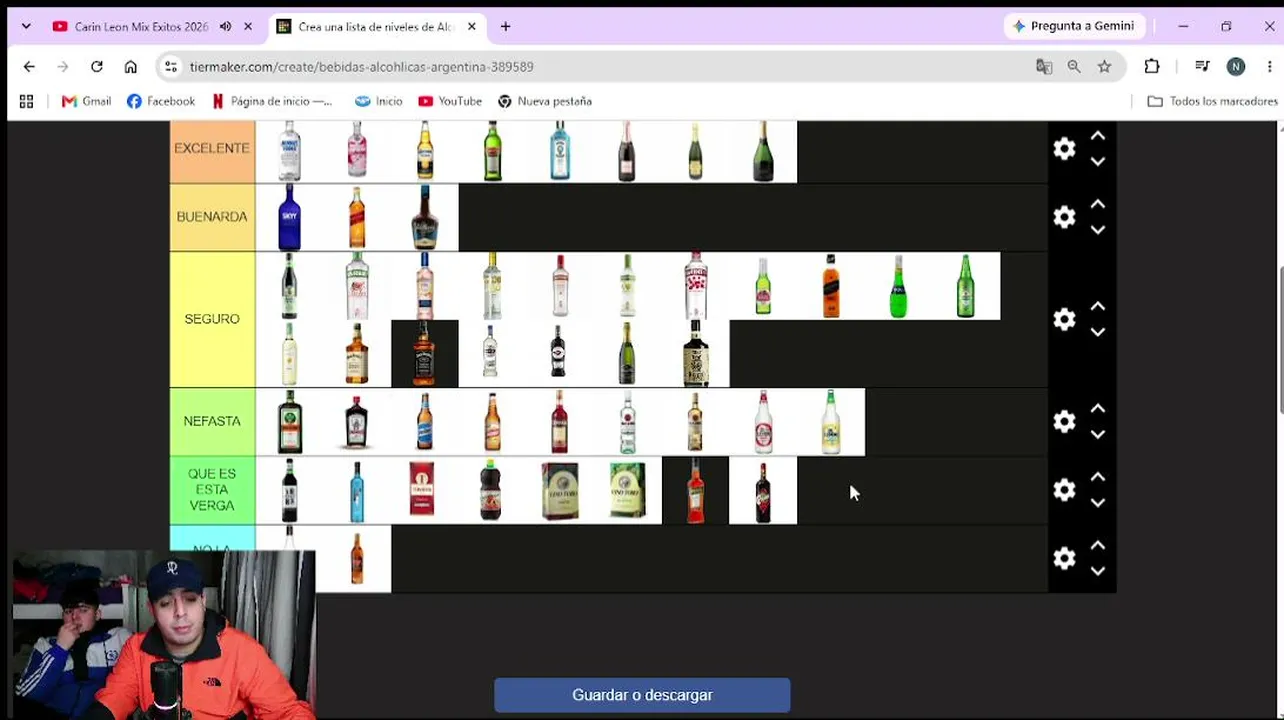Select the Jägermeister bottle in NEFASTA
The image size is (1284, 720).
289,422
